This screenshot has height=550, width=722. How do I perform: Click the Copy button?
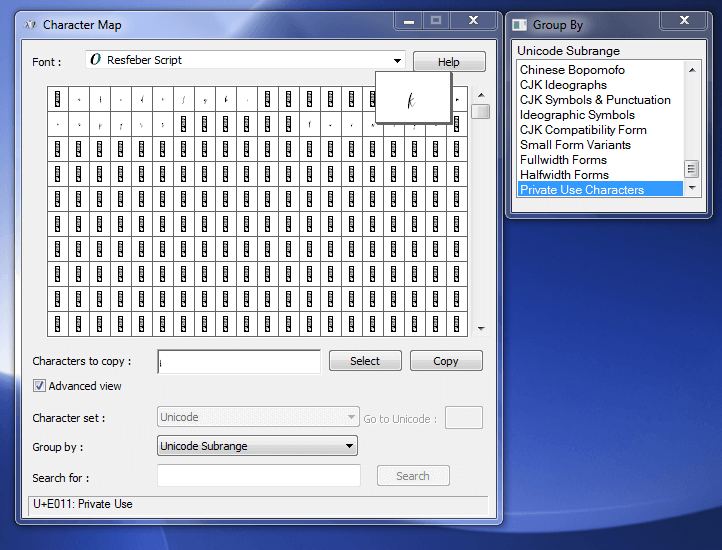446,361
